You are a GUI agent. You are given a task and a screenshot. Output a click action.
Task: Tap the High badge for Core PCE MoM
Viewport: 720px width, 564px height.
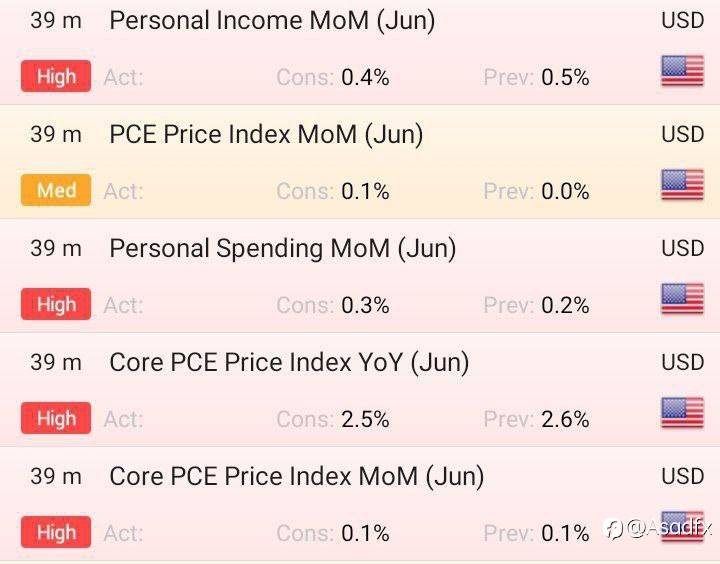coord(56,532)
